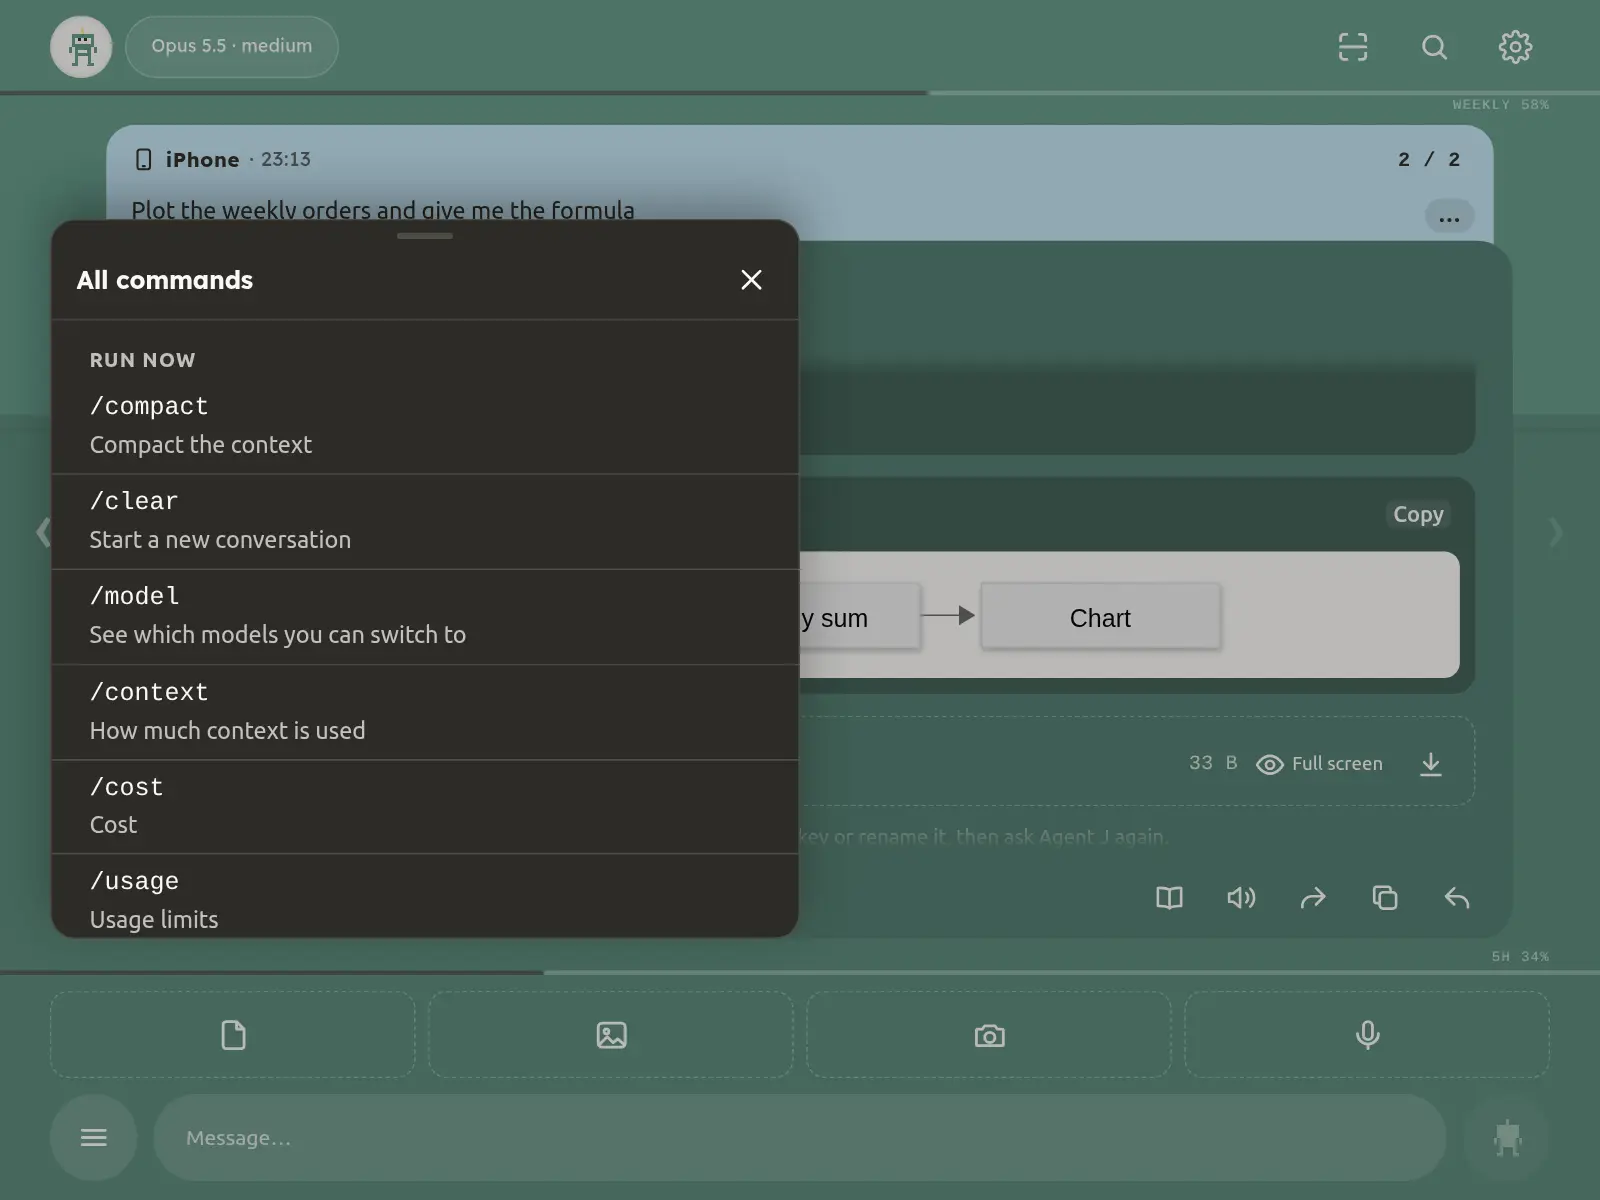1600x1200 pixels.
Task: Focus the Message input field
Action: click(800, 1138)
